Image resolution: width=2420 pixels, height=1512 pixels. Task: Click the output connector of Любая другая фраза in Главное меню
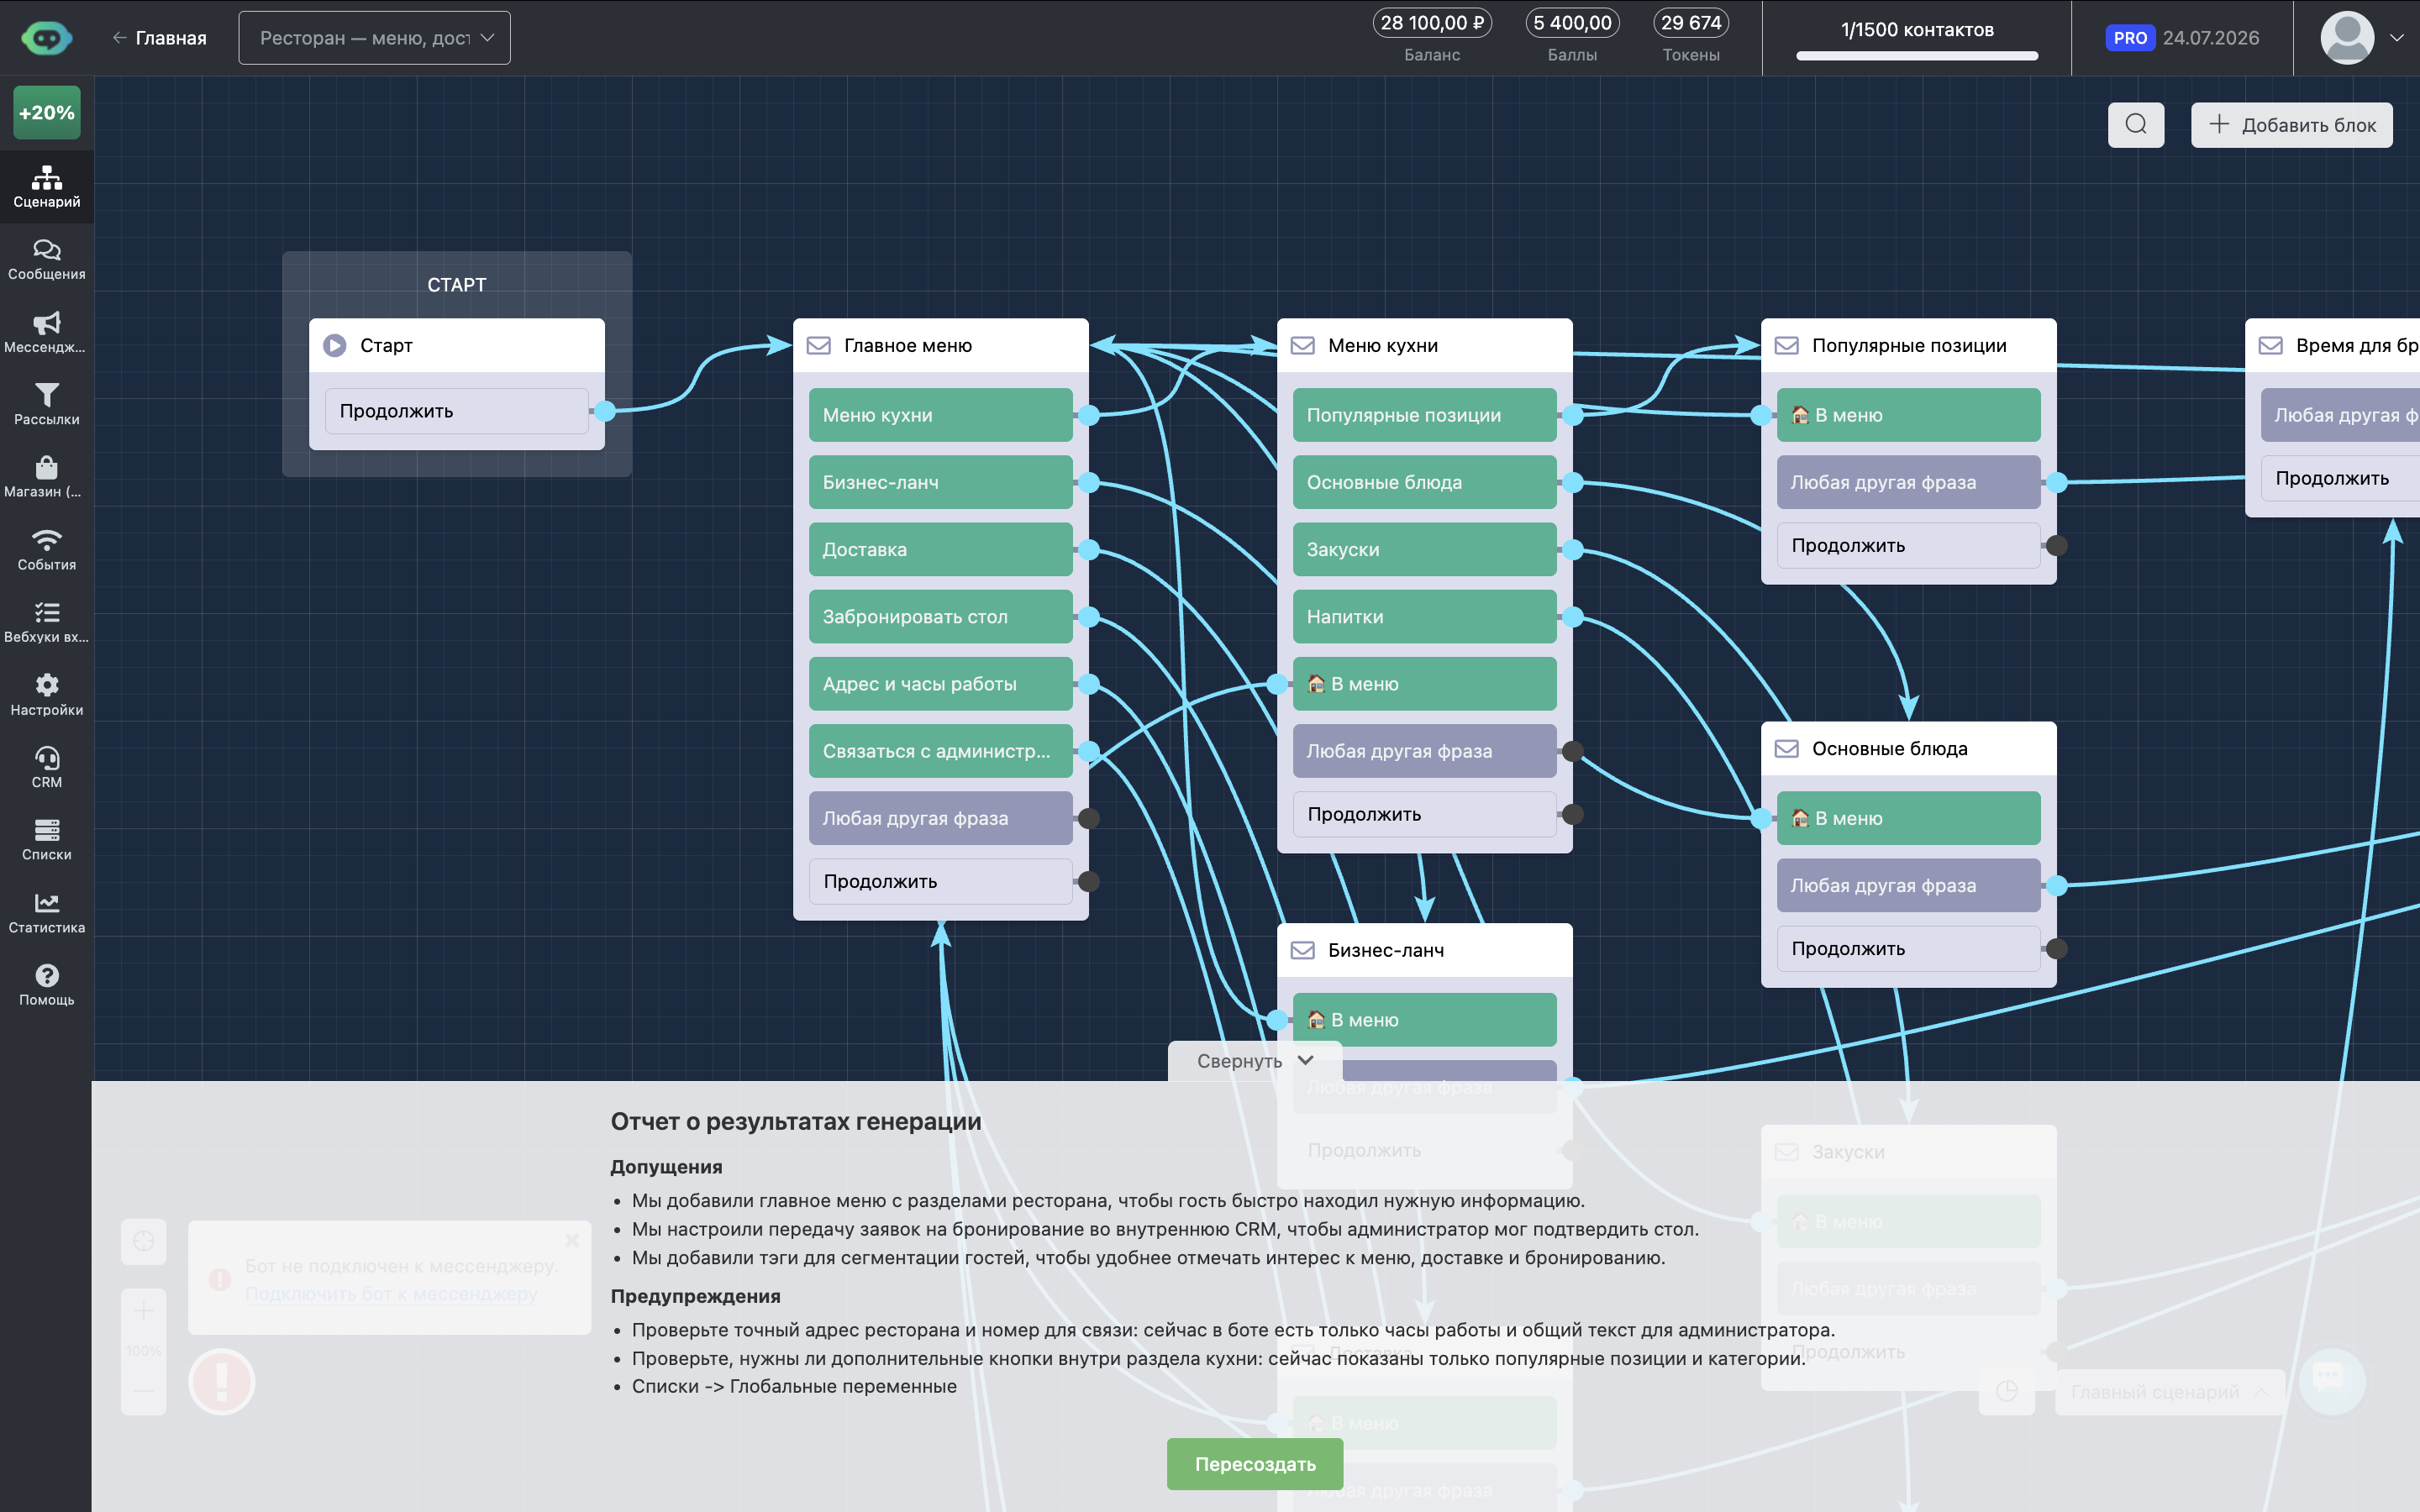1088,818
